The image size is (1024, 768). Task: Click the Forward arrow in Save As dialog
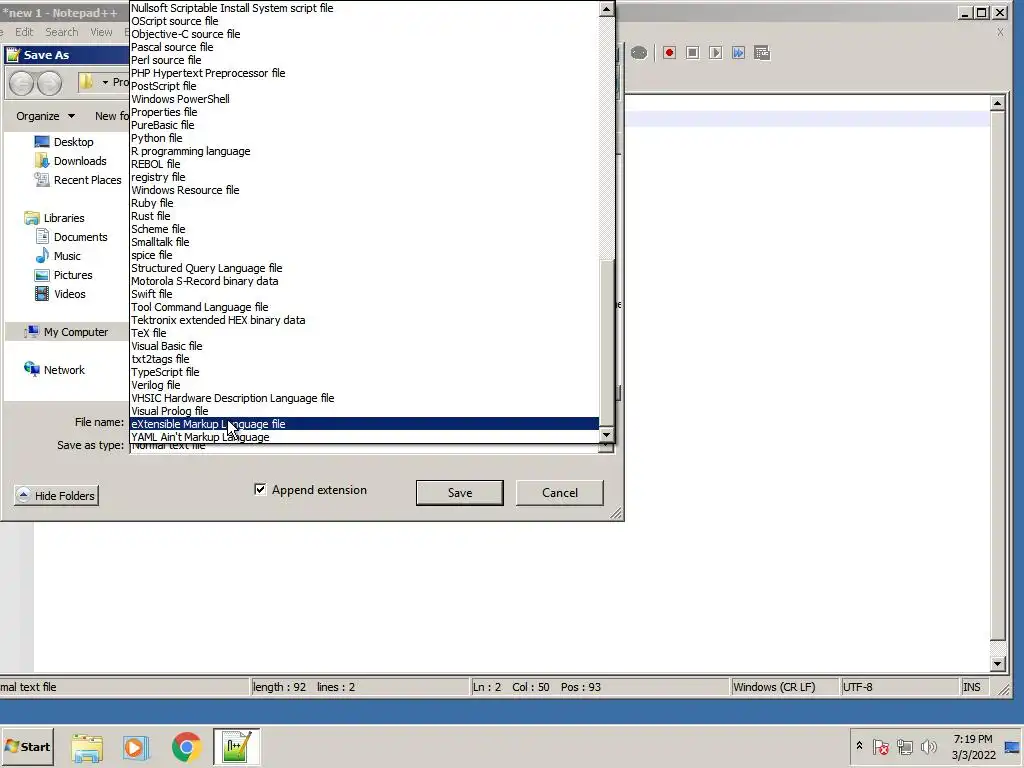[50, 84]
